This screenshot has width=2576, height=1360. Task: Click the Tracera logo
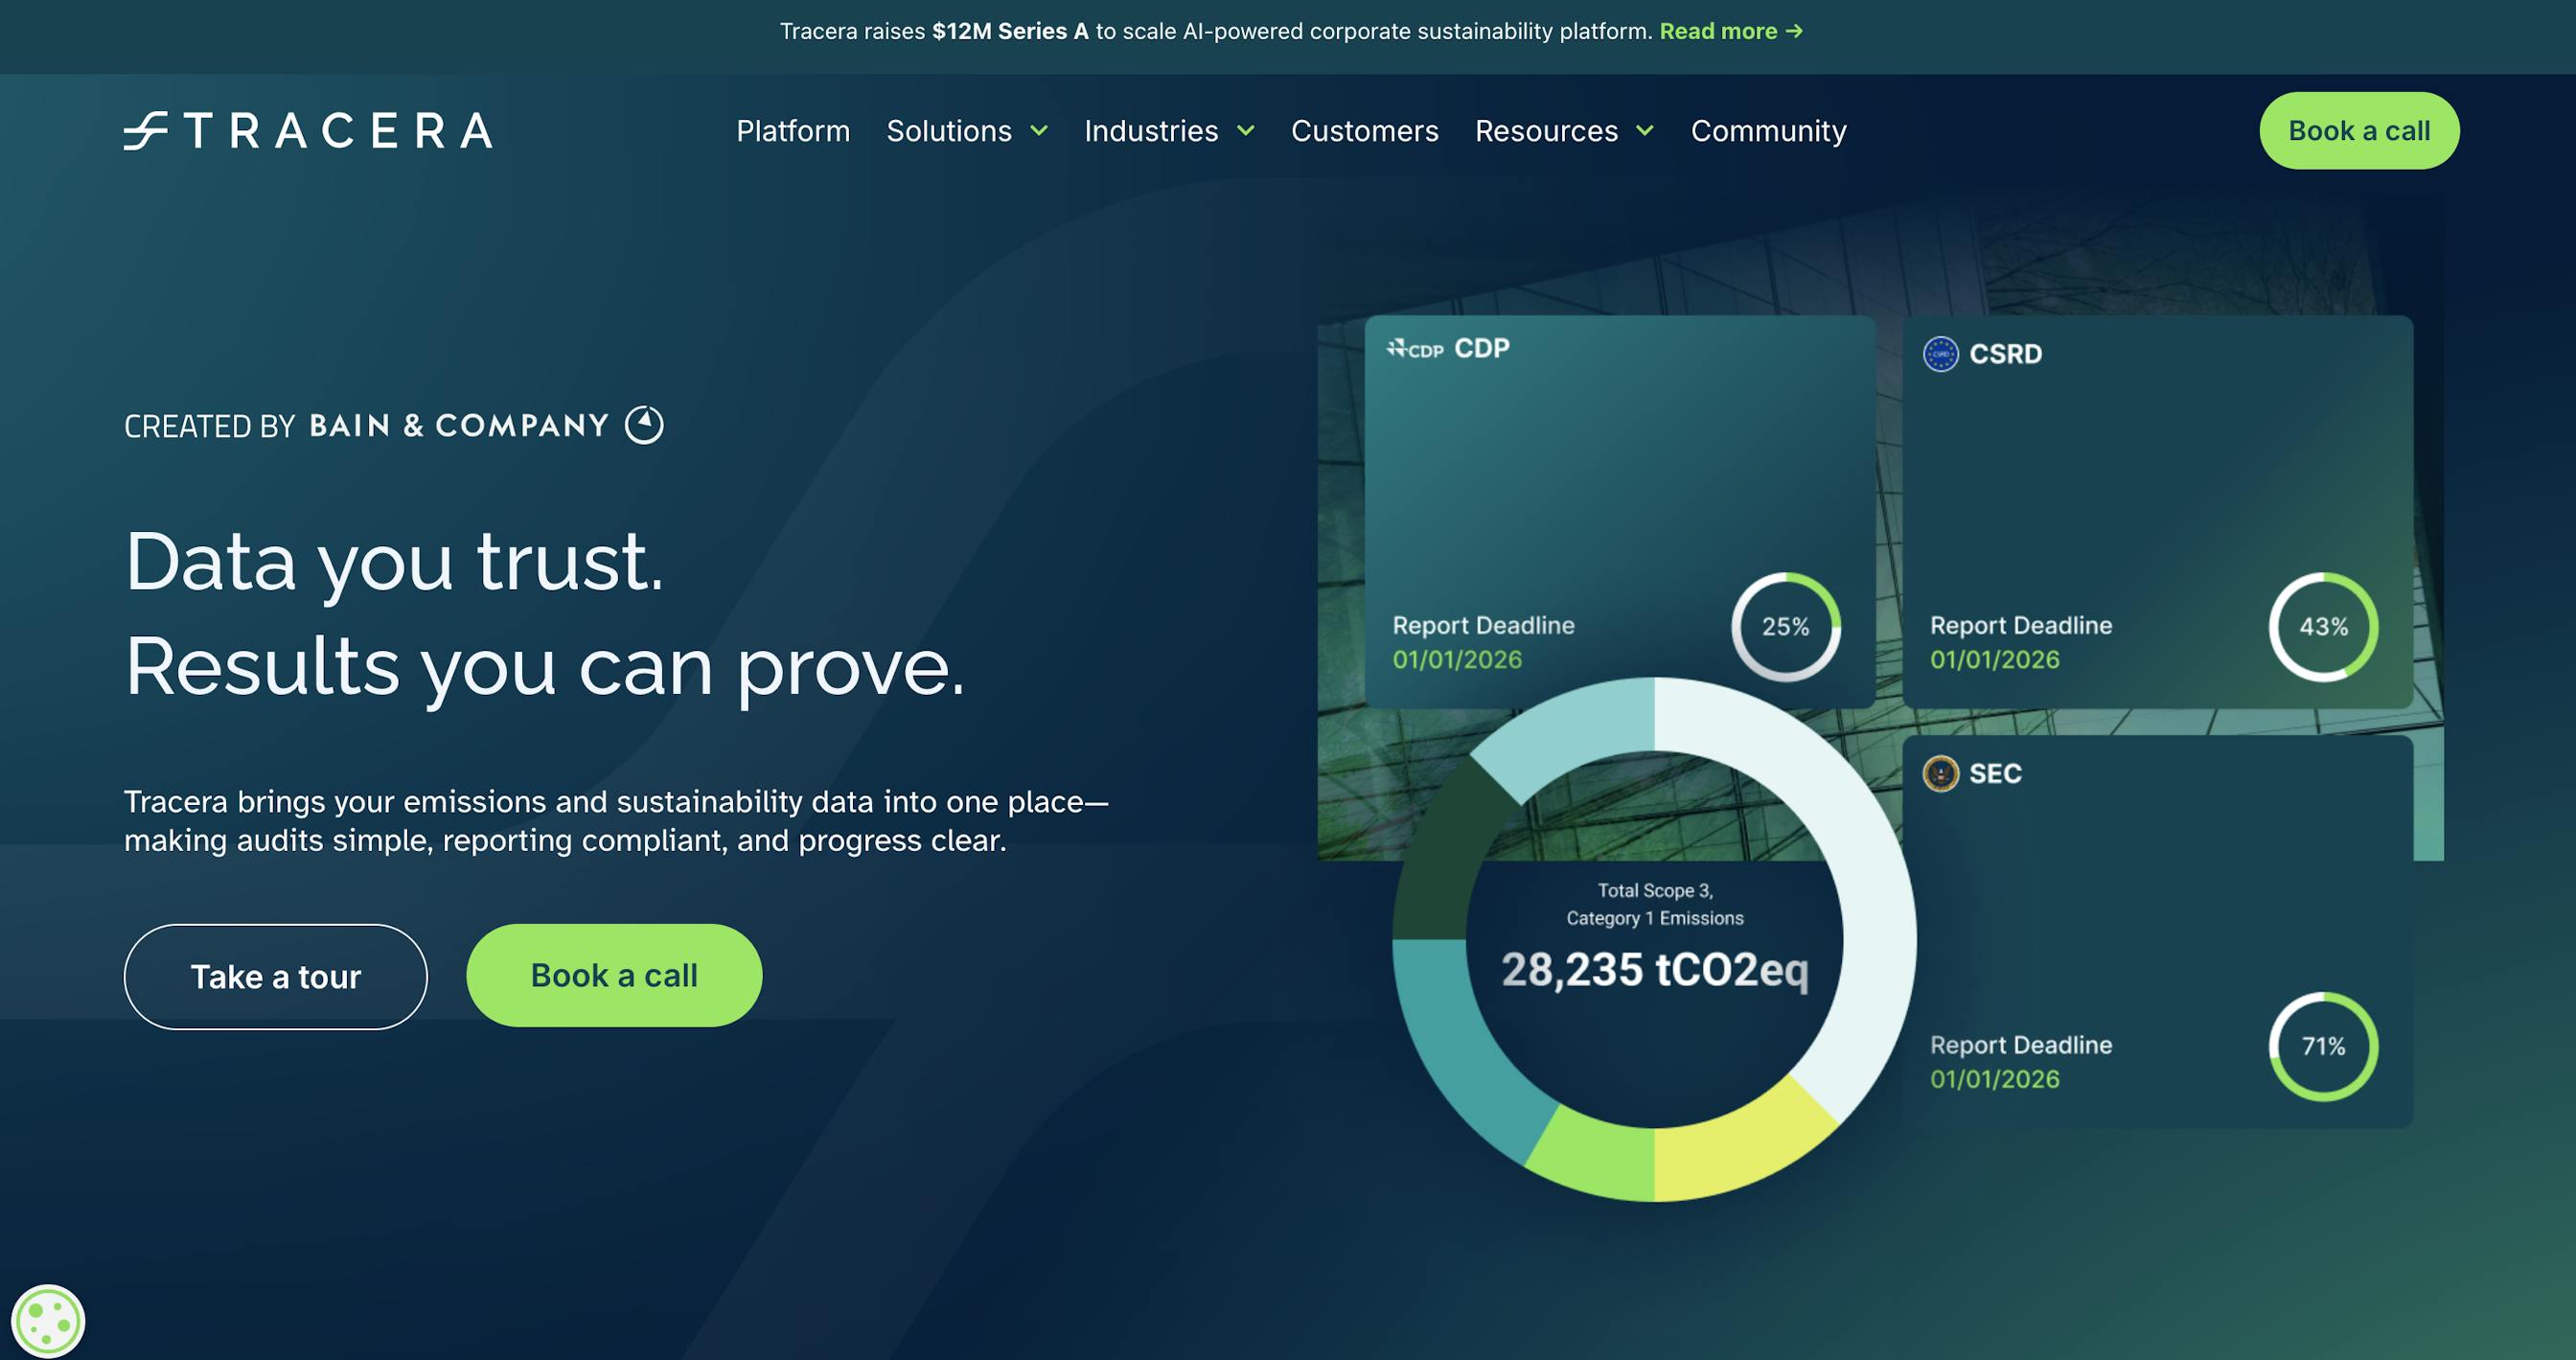click(x=308, y=131)
